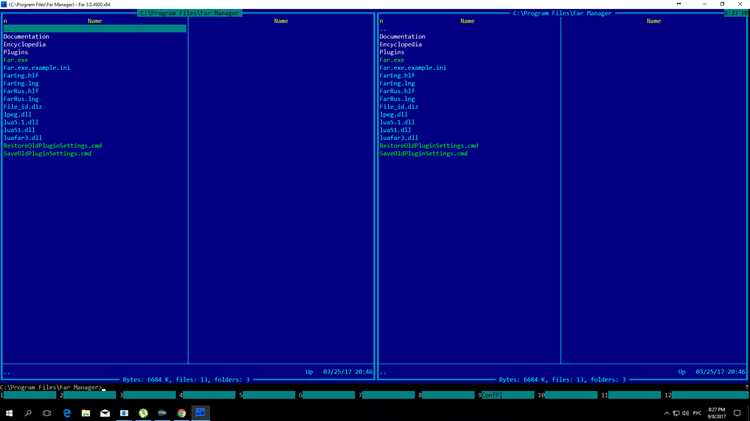This screenshot has height=421, width=750.
Task: Select FarEng.hlf in the right panel
Action: coord(397,75)
